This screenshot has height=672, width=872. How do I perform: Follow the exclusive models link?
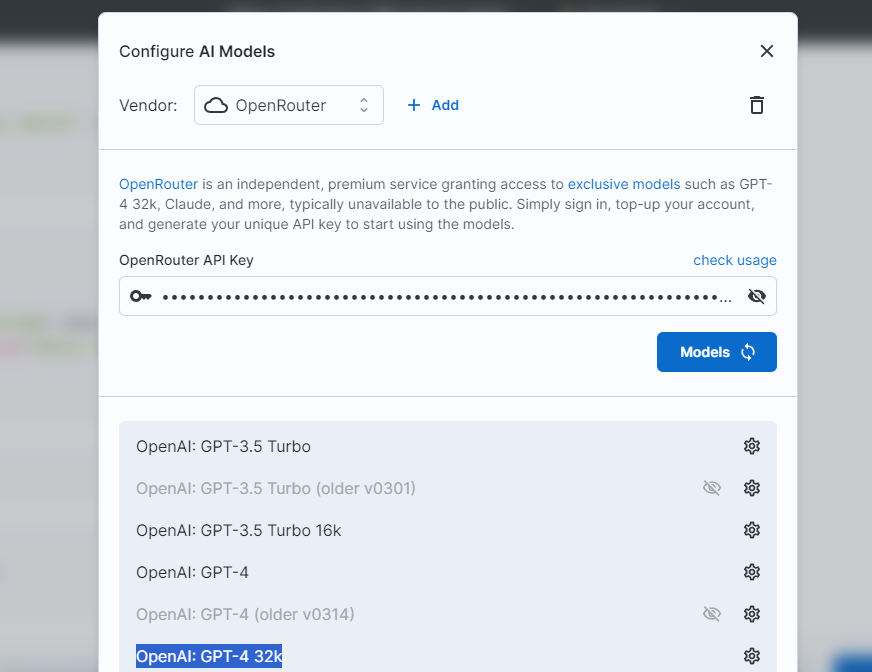(x=624, y=184)
